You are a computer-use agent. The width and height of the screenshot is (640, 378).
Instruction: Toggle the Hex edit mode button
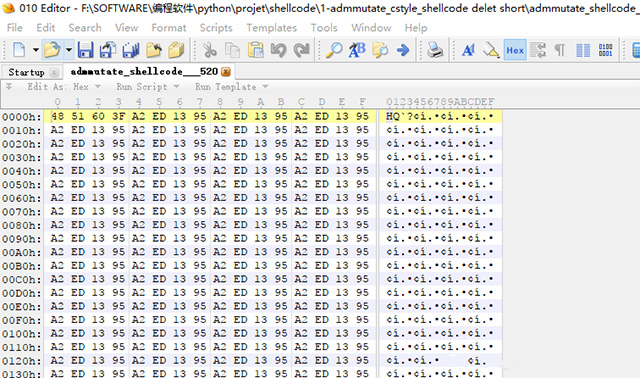click(515, 50)
